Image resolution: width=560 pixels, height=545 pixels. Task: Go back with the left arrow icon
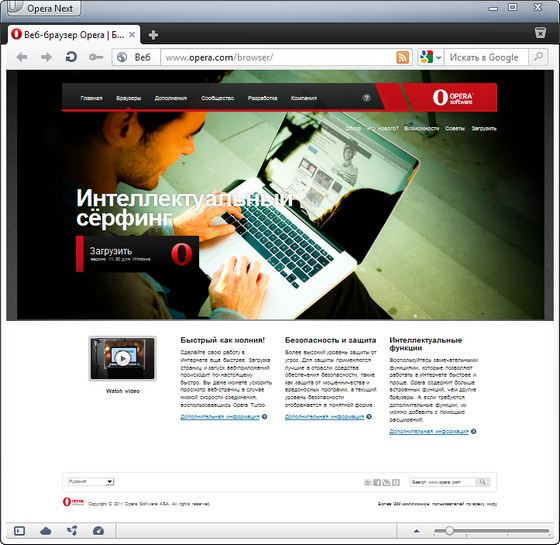coord(22,57)
